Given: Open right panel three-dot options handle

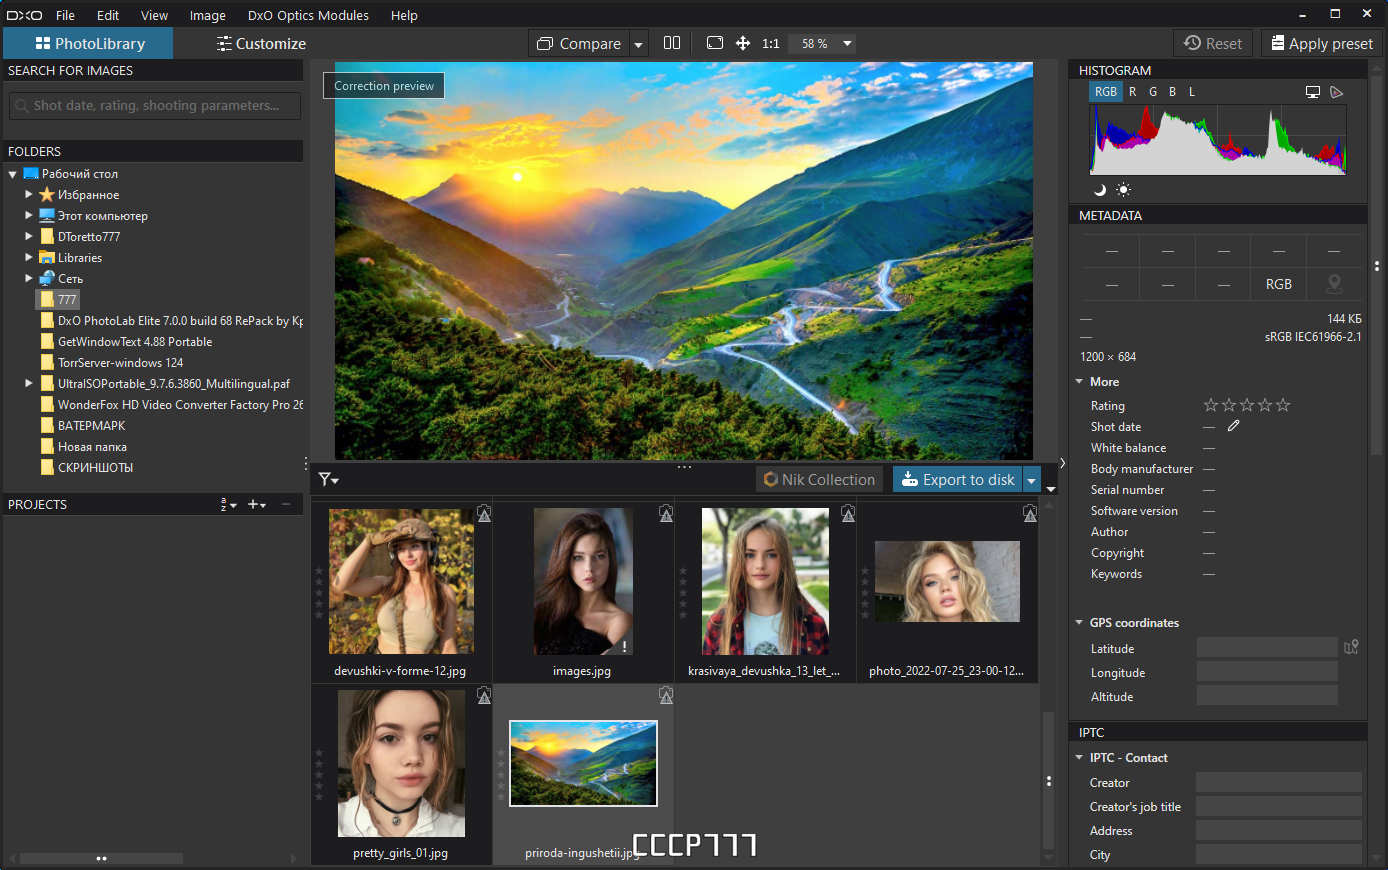Looking at the screenshot, I should (x=1377, y=266).
